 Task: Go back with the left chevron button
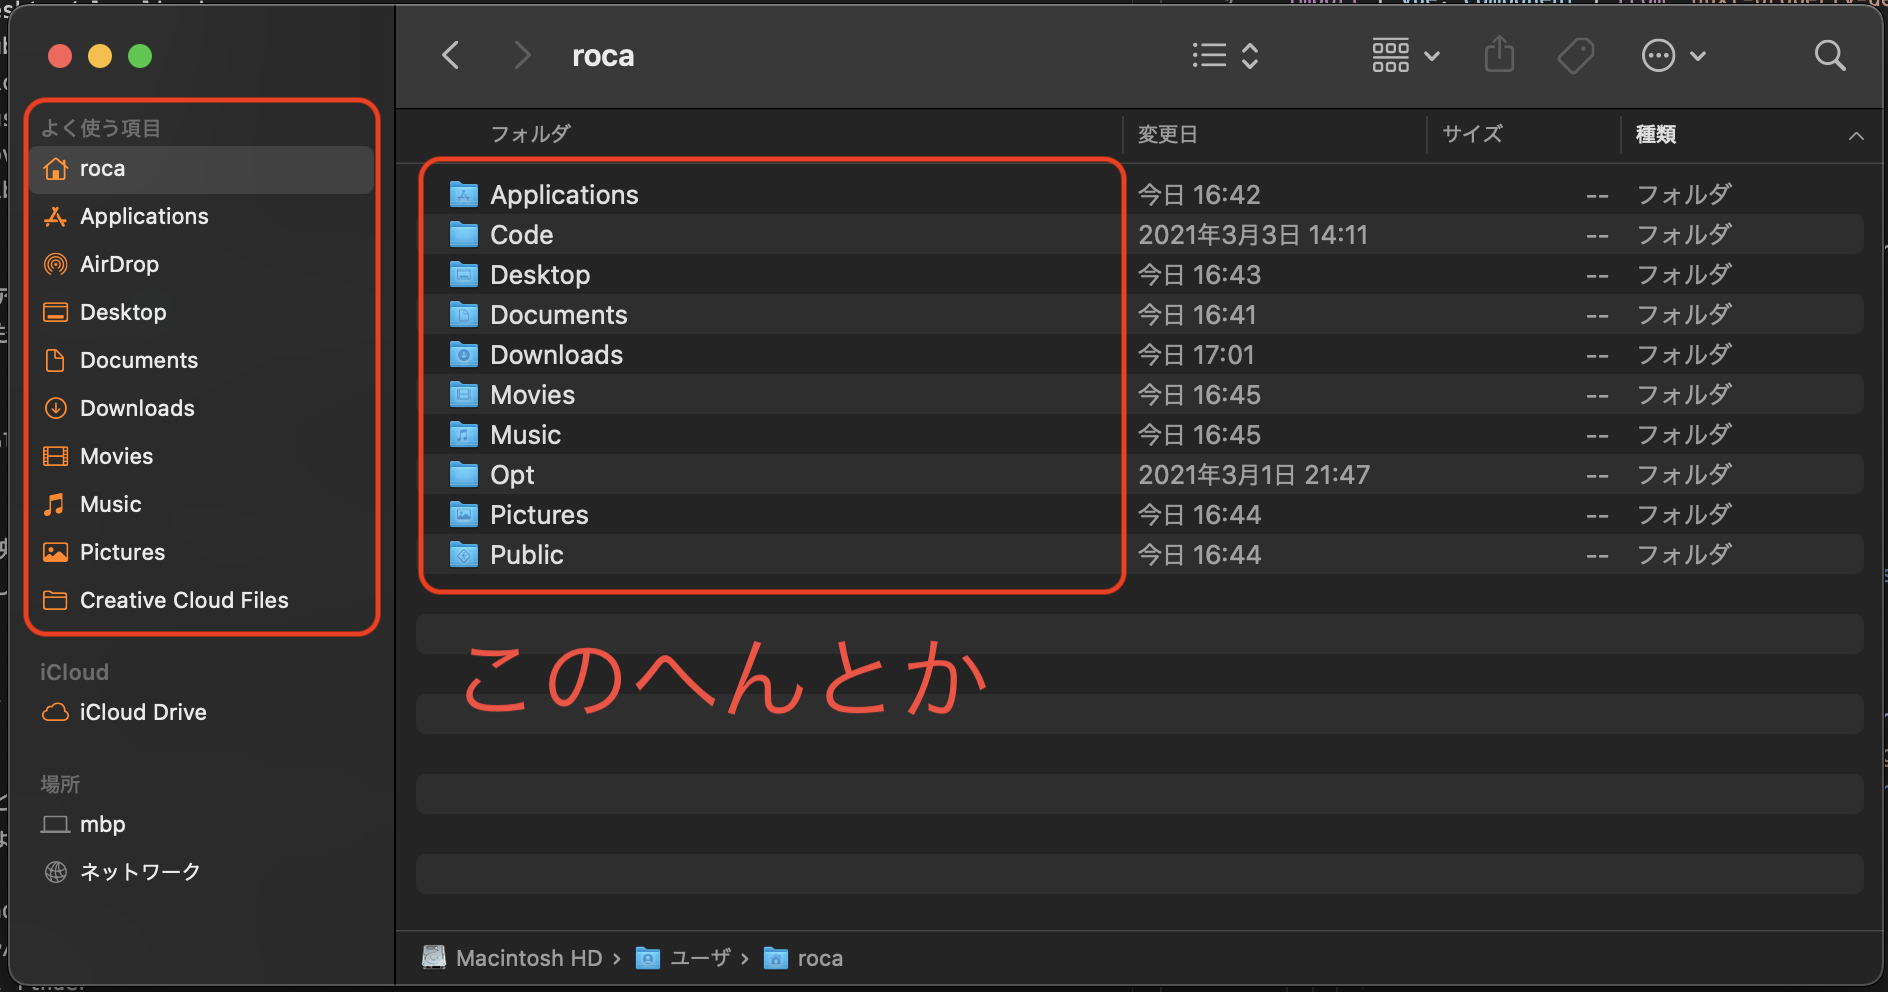(451, 56)
